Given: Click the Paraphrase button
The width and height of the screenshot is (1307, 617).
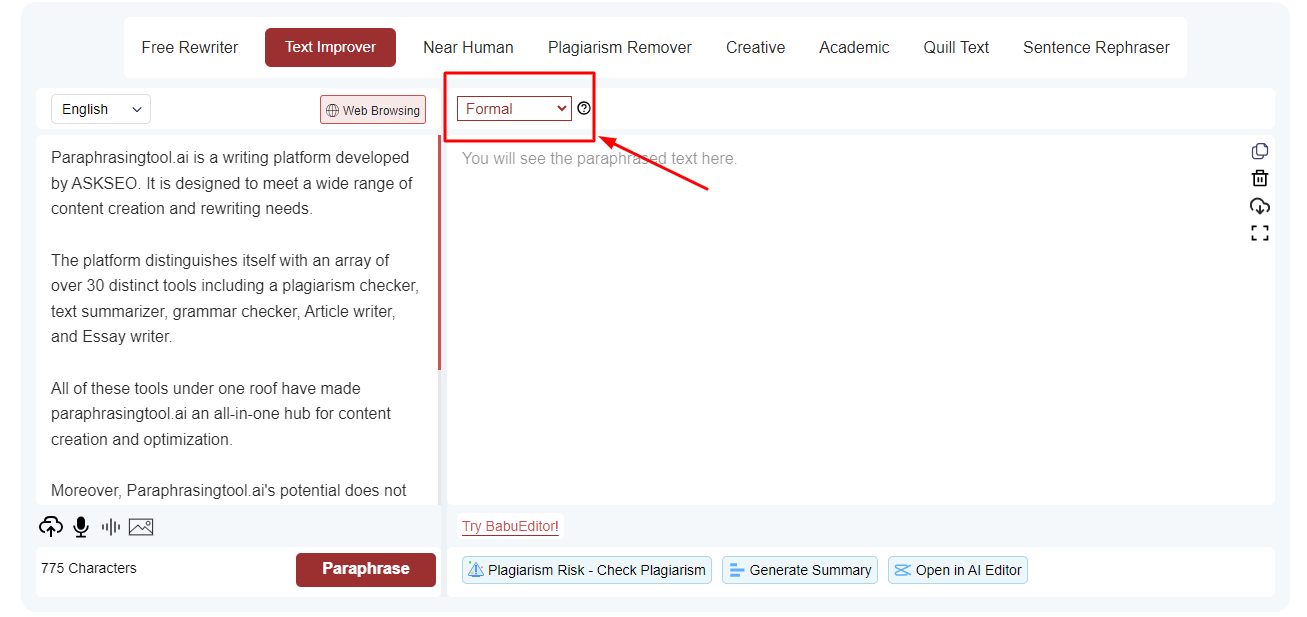Looking at the screenshot, I should (366, 569).
